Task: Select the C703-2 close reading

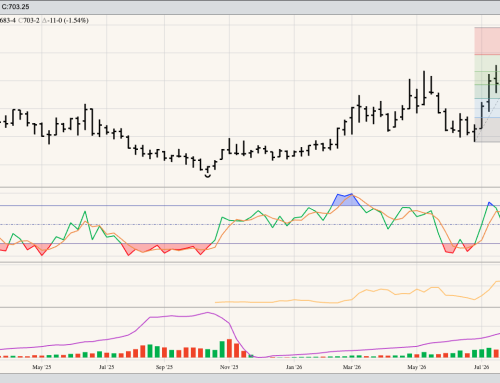Action: click(29, 20)
